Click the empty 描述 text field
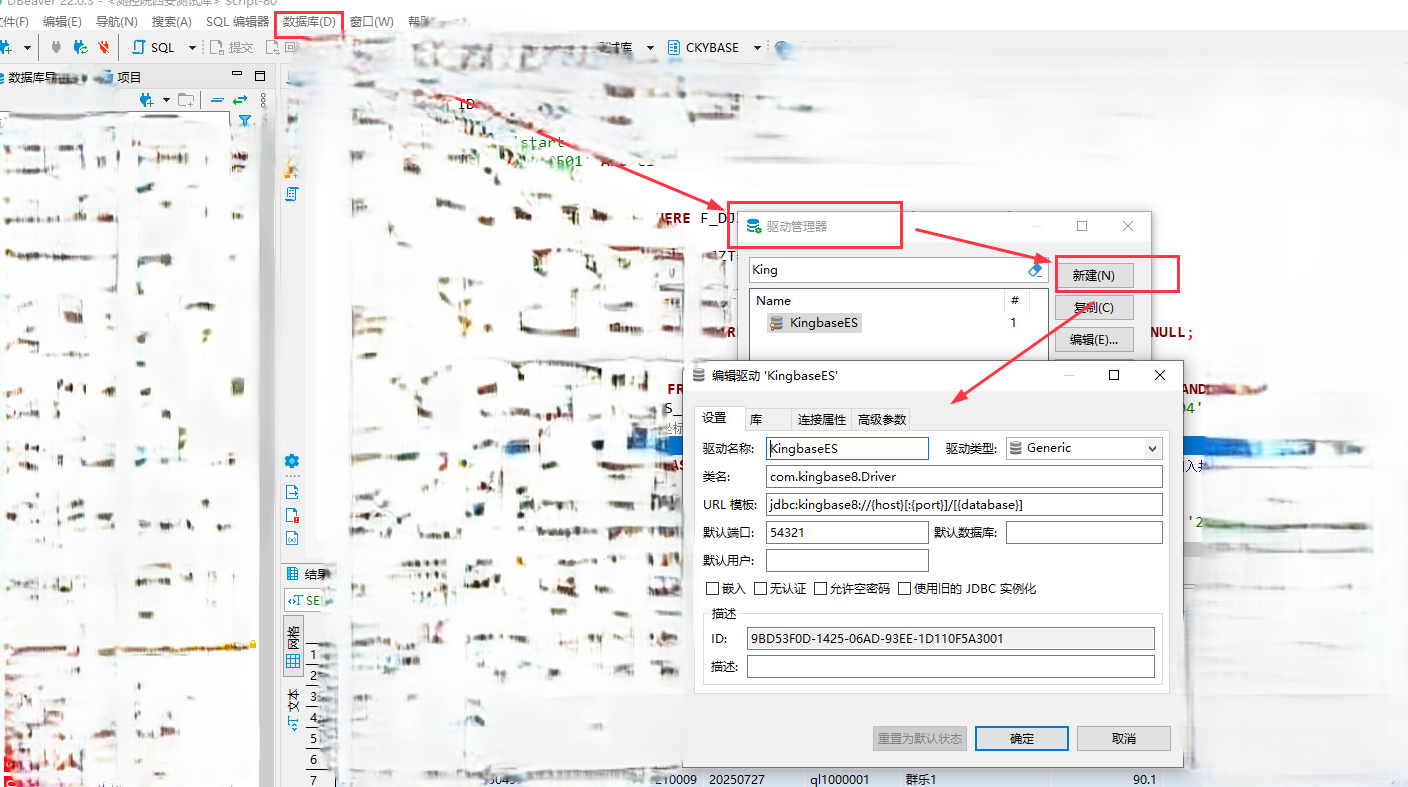This screenshot has width=1408, height=787. coord(950,666)
